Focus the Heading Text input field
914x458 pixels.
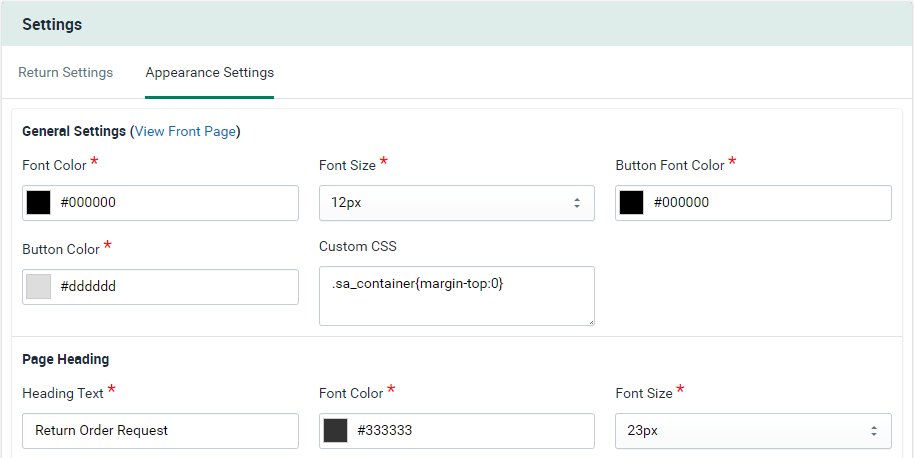click(160, 431)
